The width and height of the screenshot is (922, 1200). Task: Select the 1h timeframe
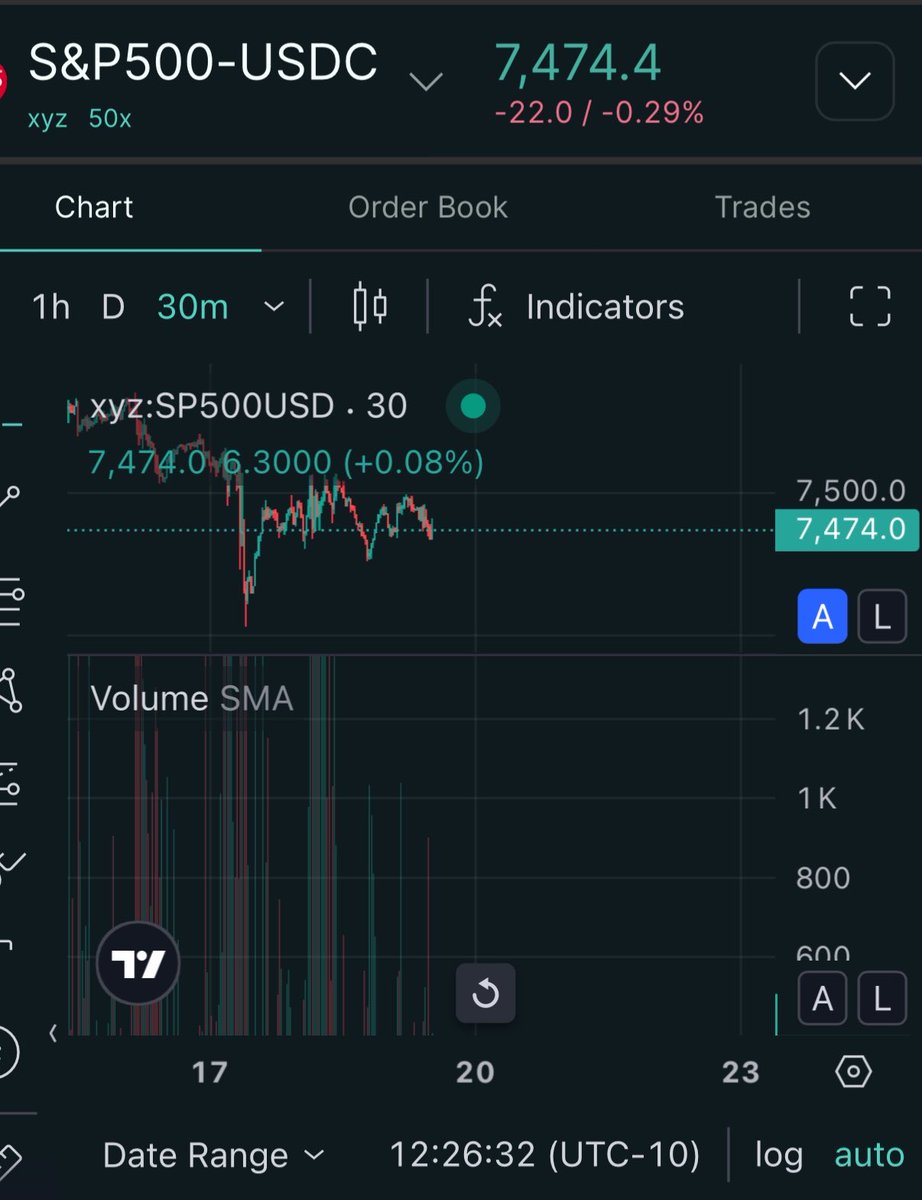coord(51,307)
